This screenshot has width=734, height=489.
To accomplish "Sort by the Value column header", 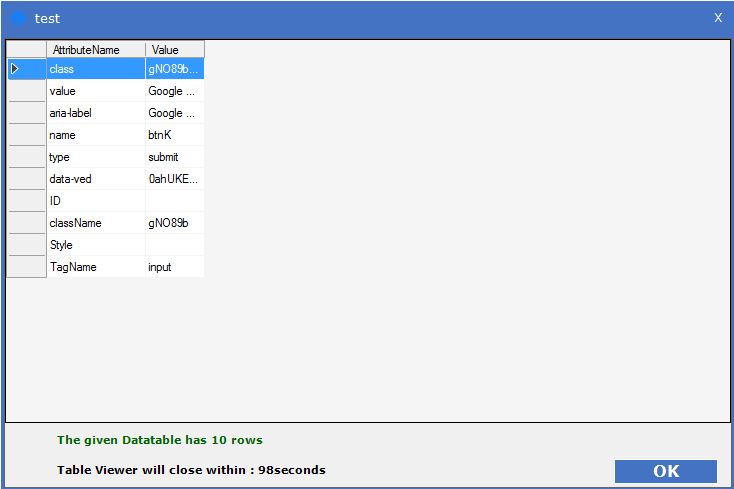I will point(174,49).
